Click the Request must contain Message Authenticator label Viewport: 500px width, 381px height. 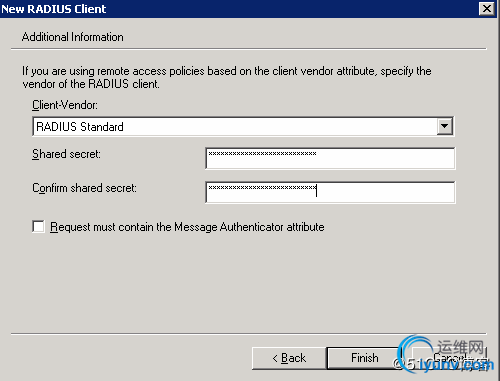(187, 227)
